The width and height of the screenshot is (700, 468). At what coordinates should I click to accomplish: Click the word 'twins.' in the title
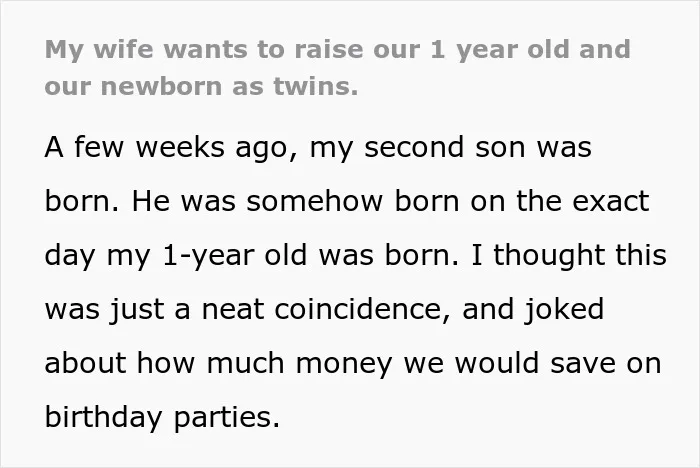coord(316,86)
